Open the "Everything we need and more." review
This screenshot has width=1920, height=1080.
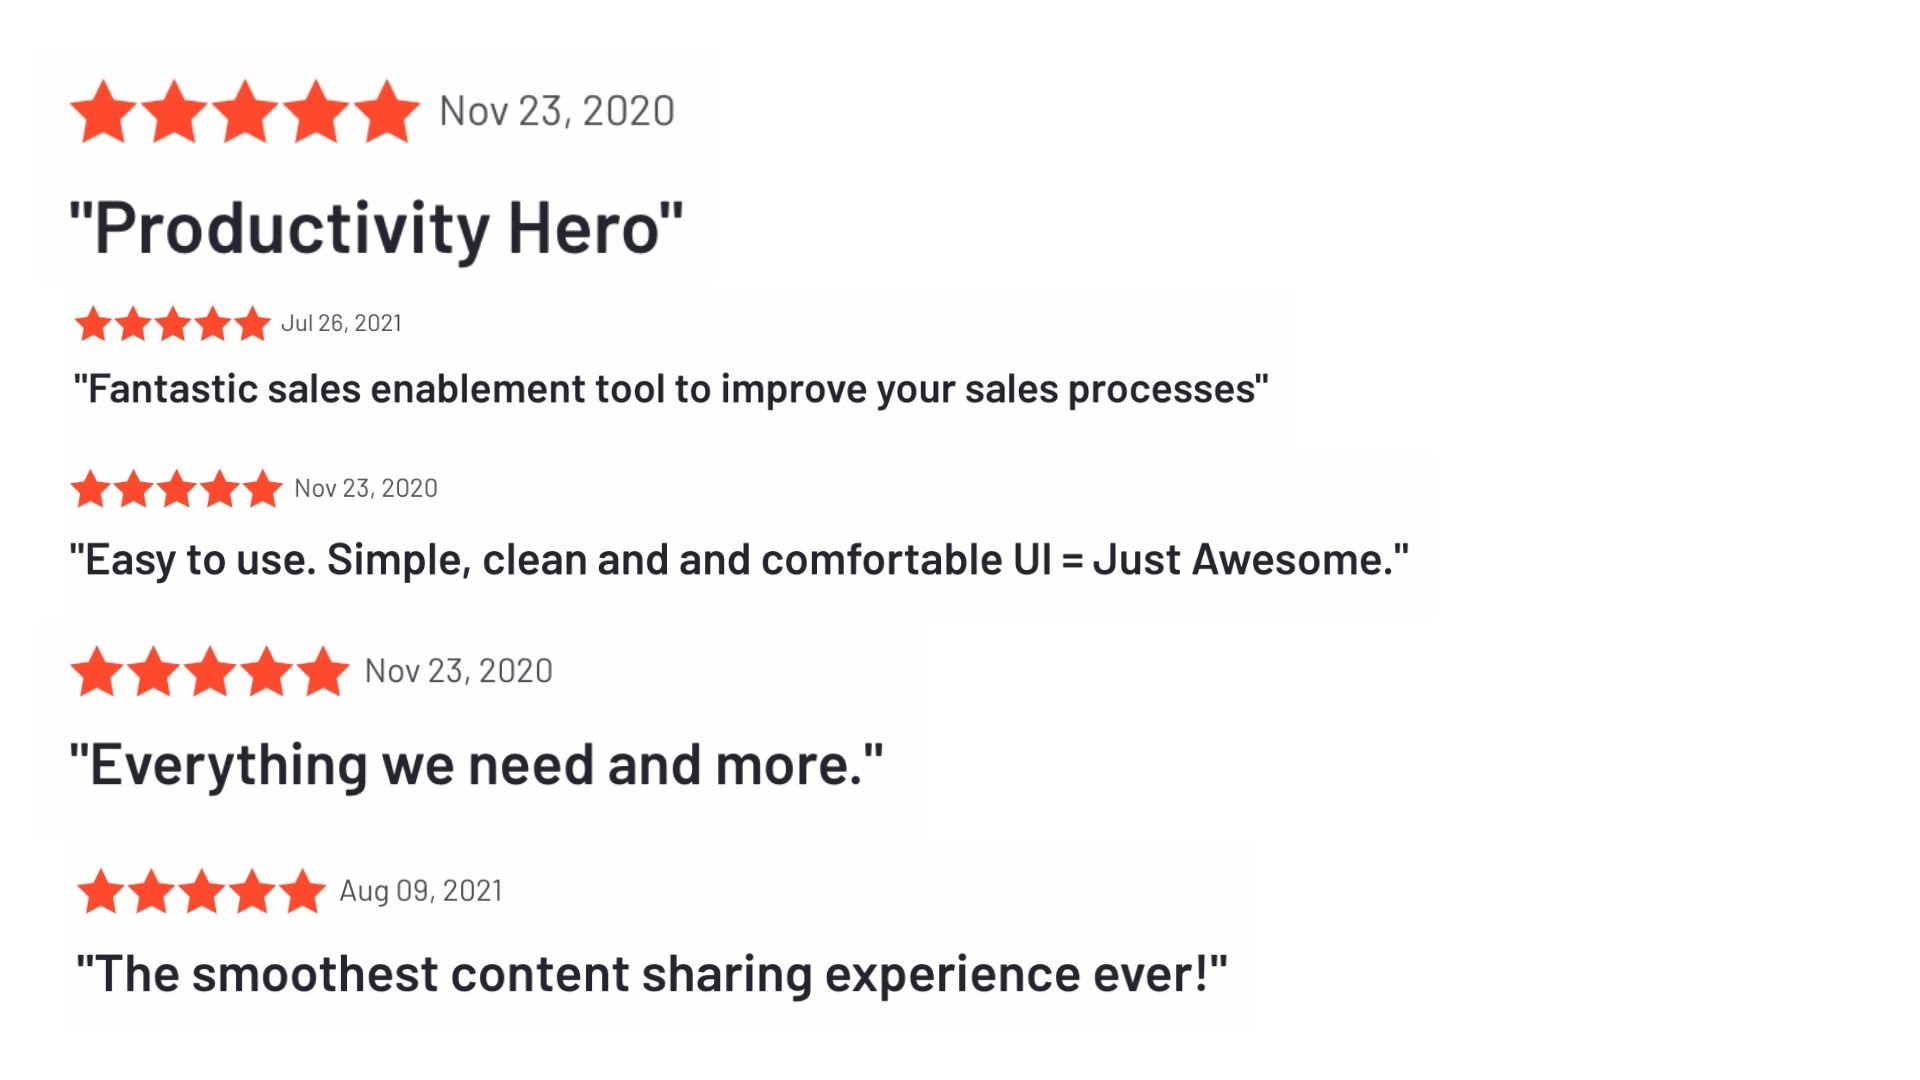[476, 766]
